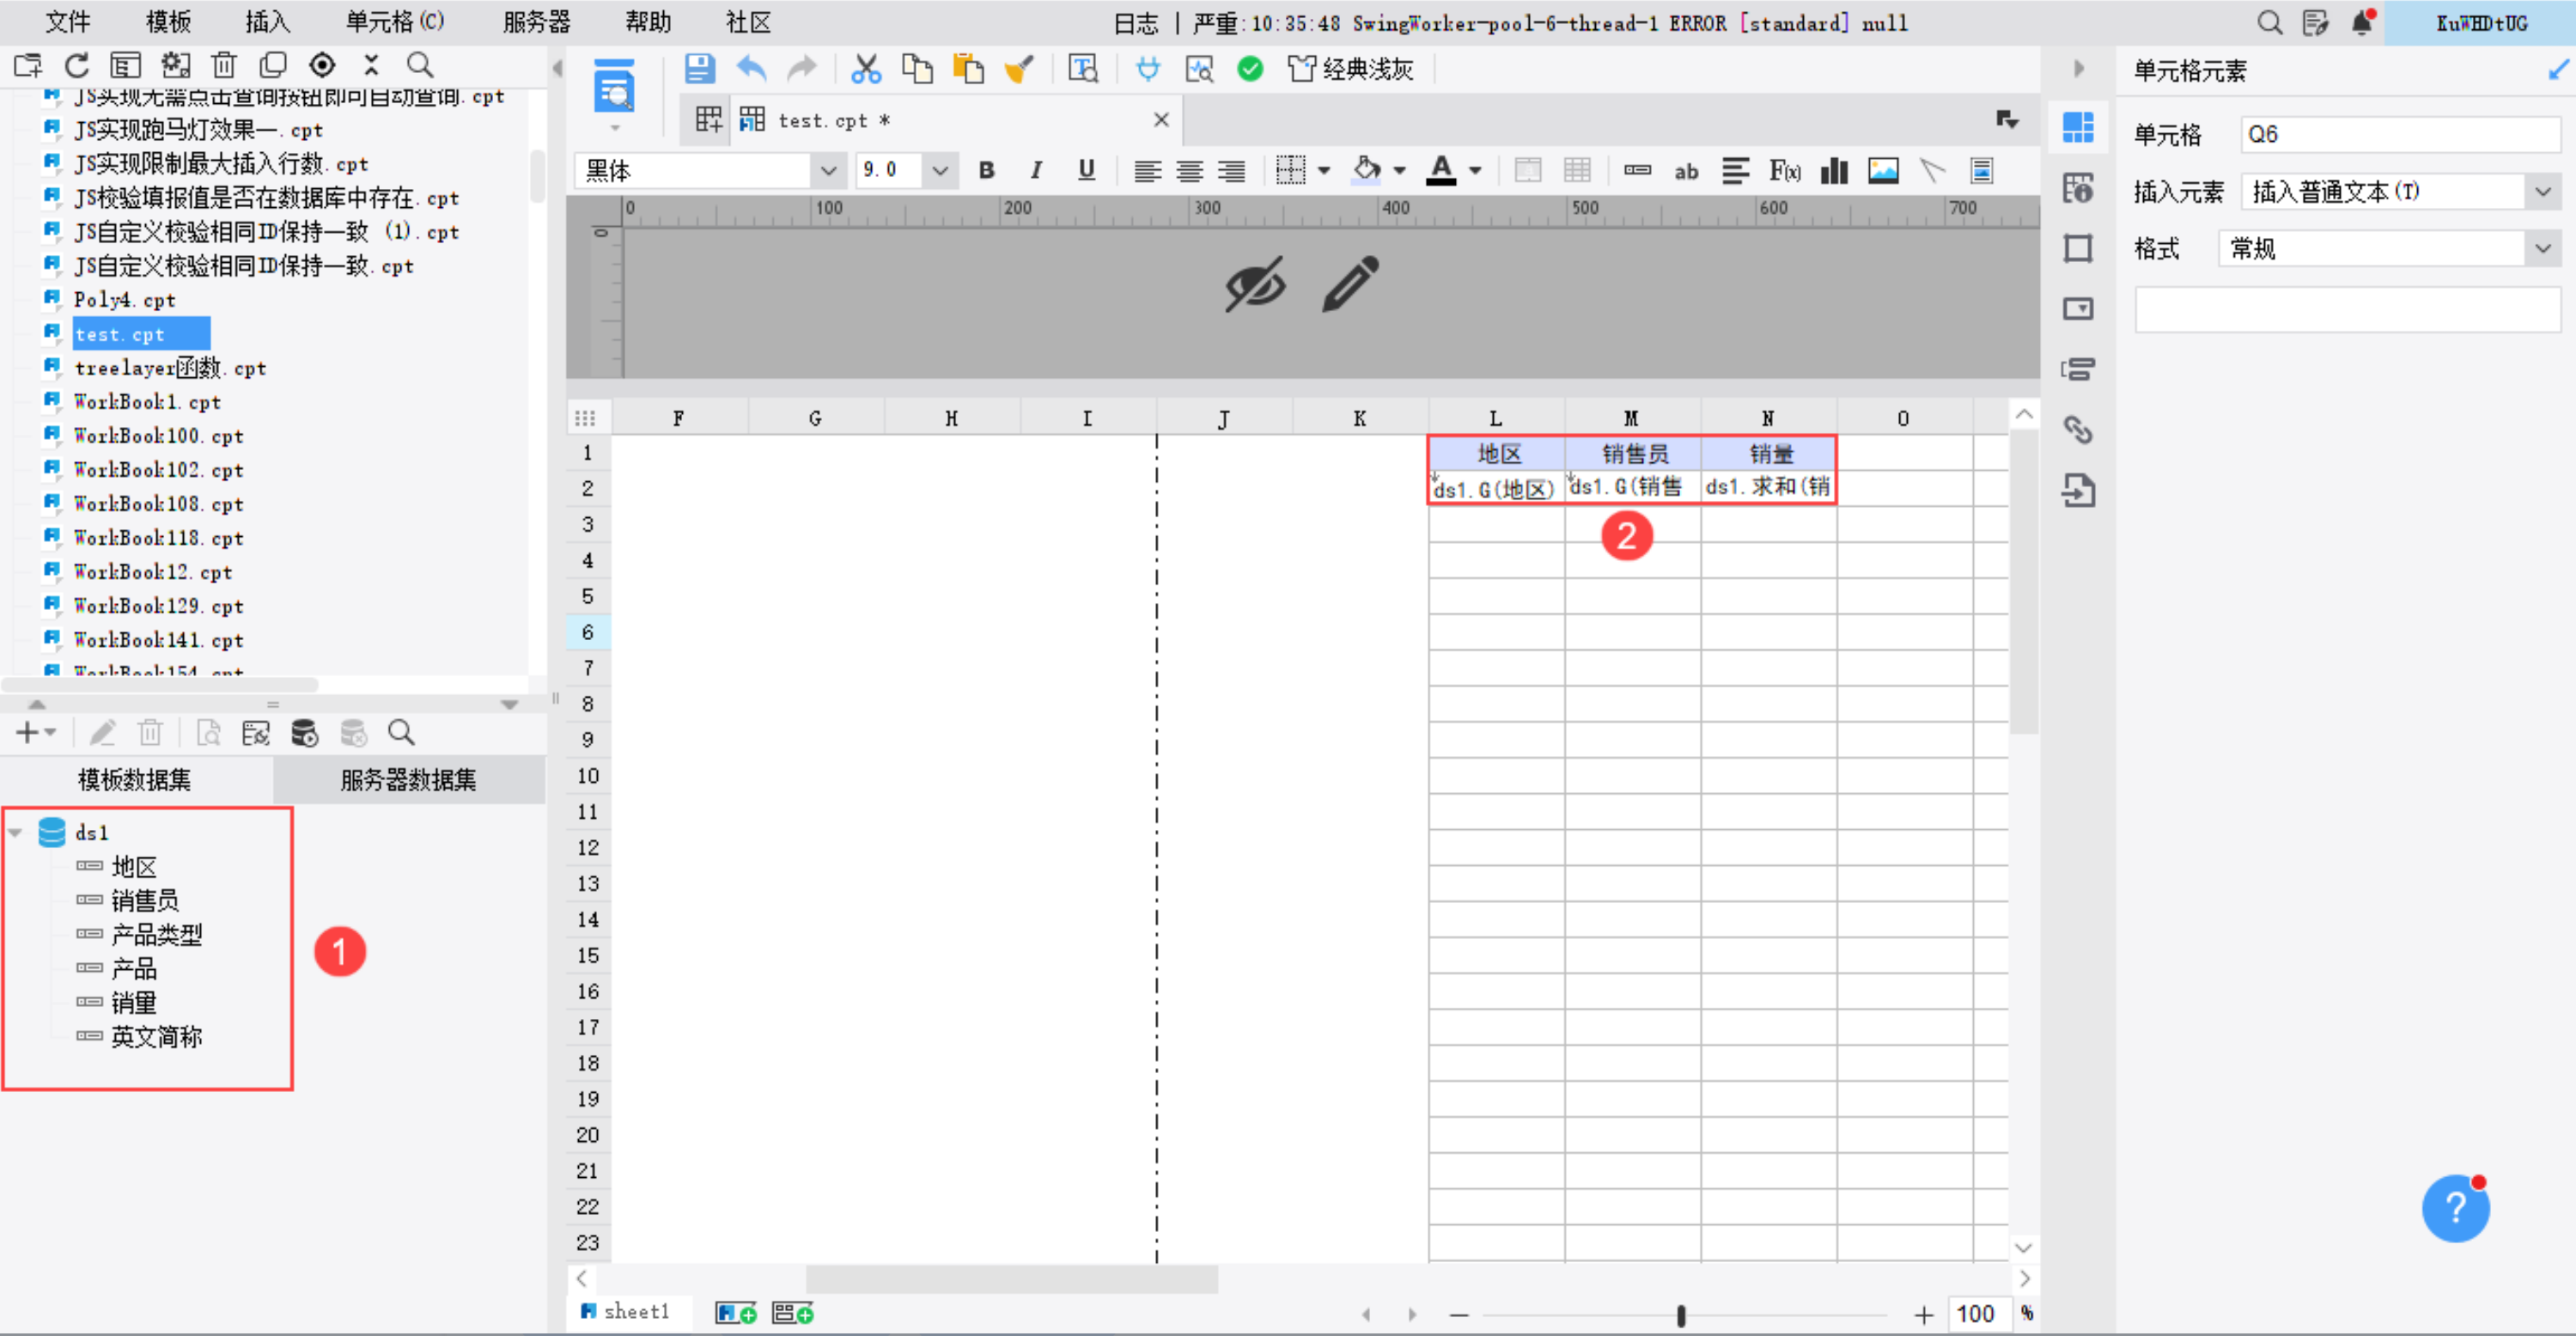Click the blue help question mark button
The width and height of the screenshot is (2576, 1336).
[x=2455, y=1208]
